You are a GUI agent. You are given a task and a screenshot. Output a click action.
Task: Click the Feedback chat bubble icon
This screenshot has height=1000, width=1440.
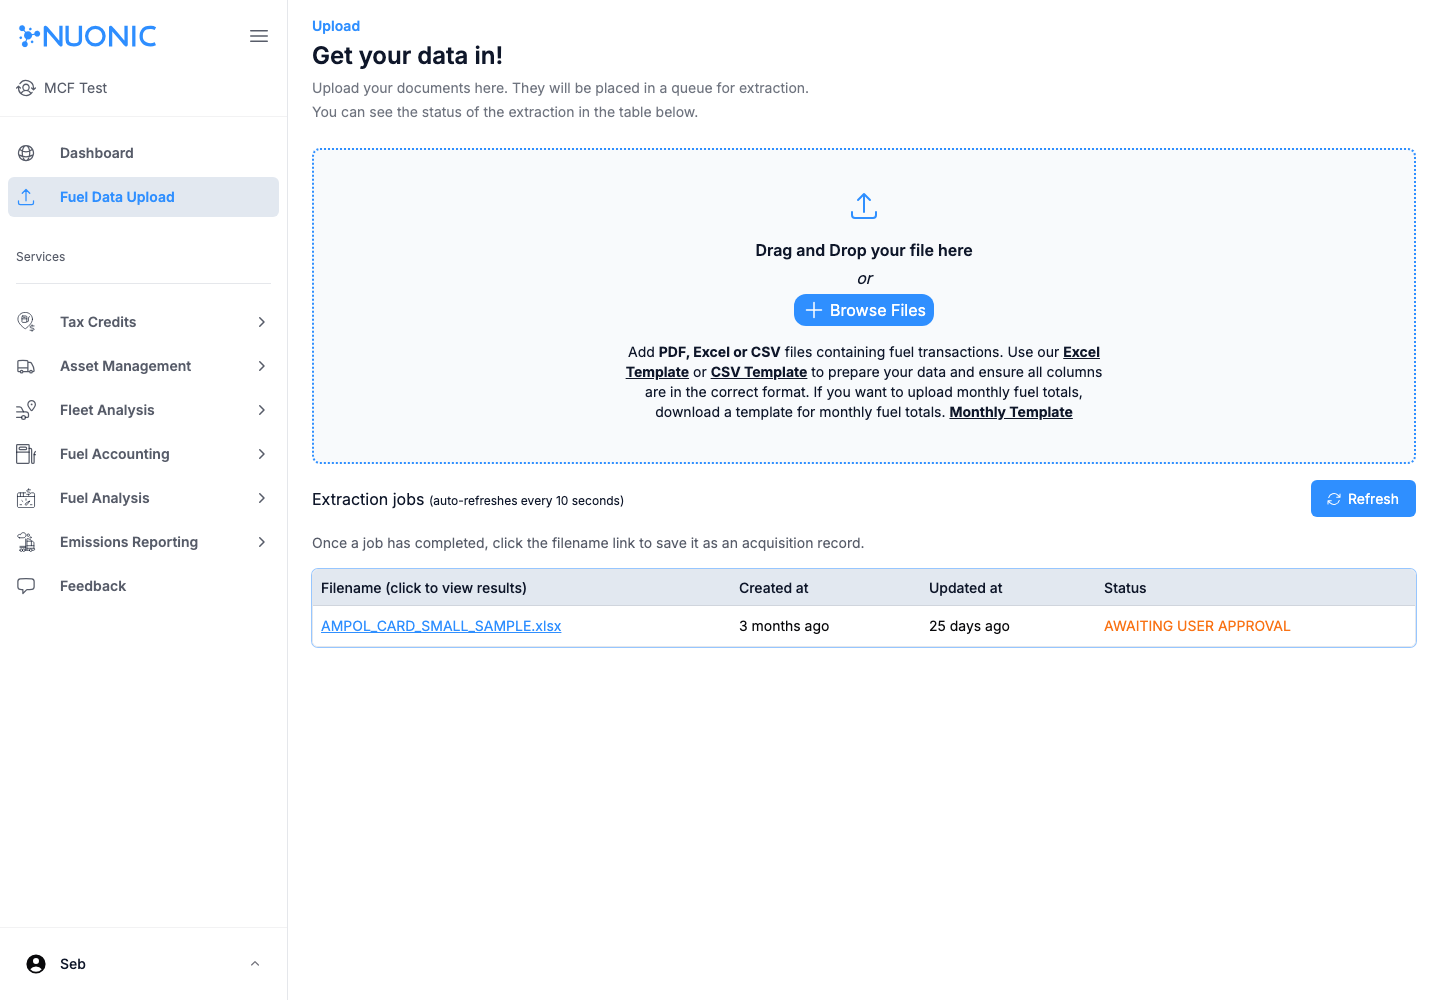(25, 585)
